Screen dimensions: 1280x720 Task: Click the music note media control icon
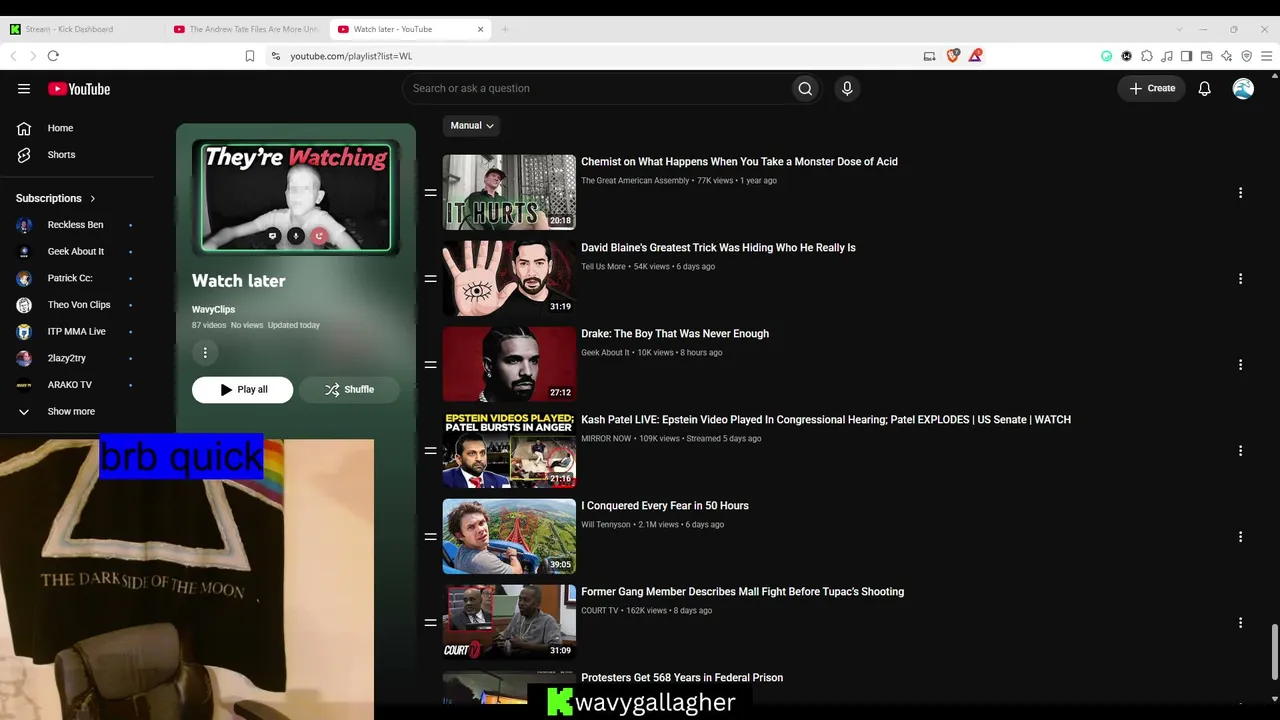[1167, 56]
